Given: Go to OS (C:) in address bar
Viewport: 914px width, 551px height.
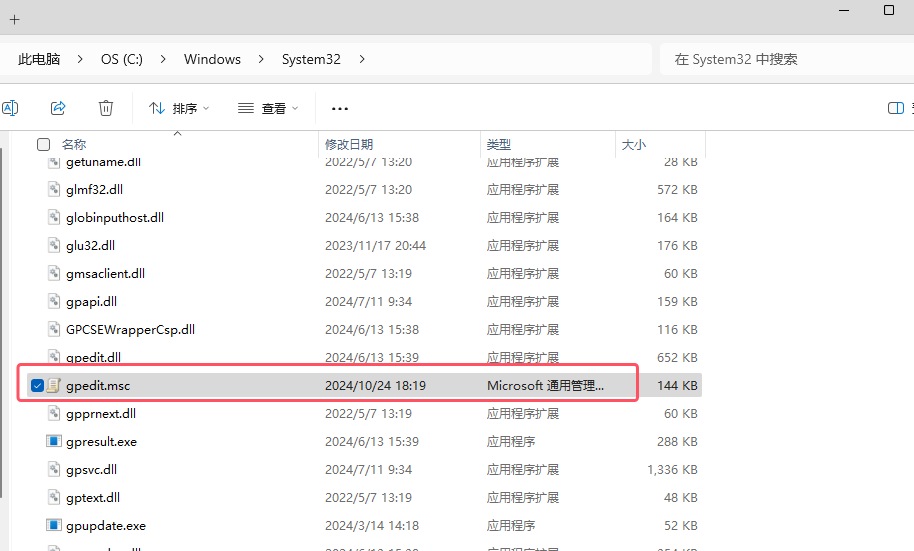Looking at the screenshot, I should pos(122,59).
